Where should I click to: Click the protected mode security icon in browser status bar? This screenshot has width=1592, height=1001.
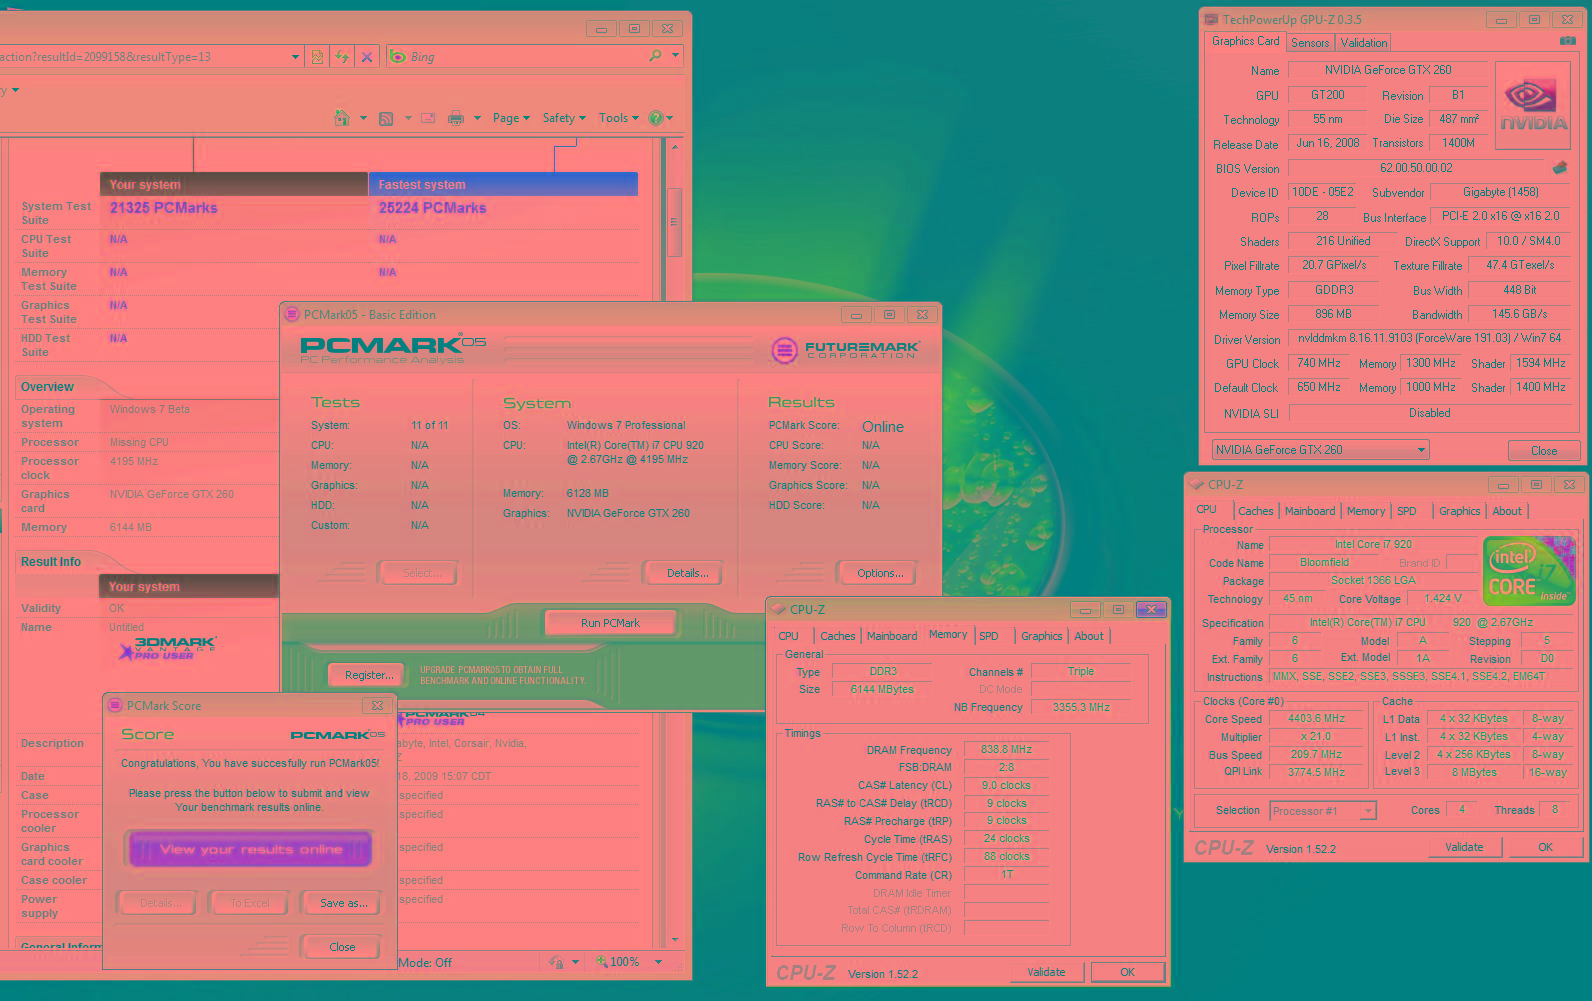click(x=556, y=962)
